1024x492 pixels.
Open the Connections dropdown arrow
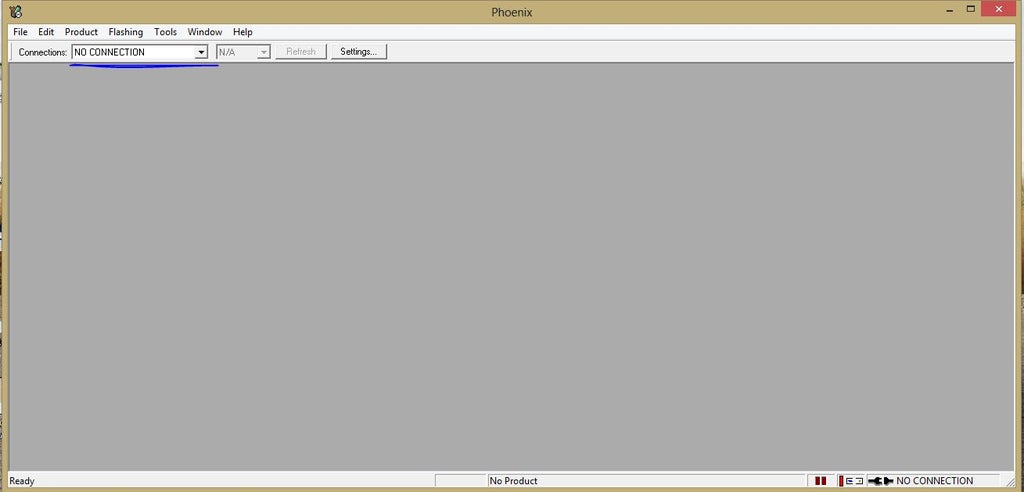(x=201, y=52)
